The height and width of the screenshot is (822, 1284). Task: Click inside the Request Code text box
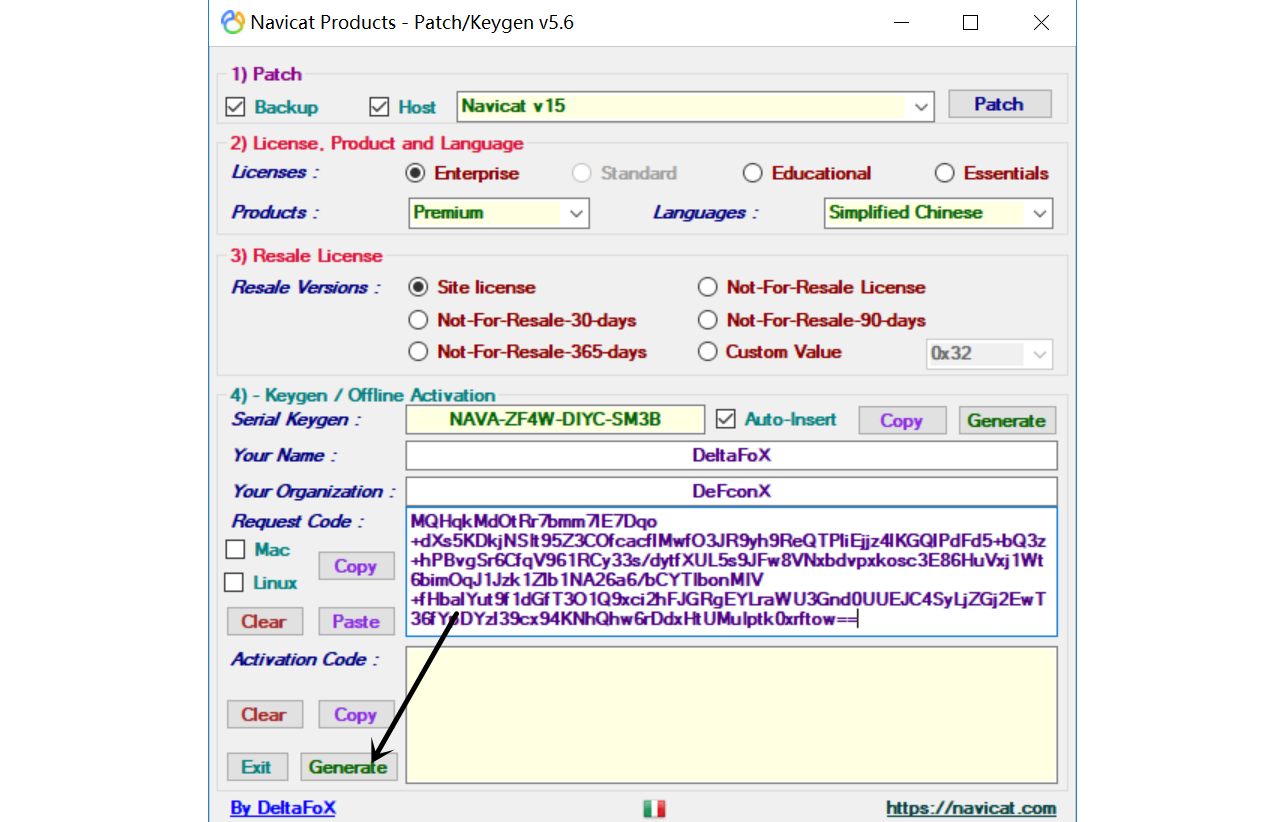[731, 571]
